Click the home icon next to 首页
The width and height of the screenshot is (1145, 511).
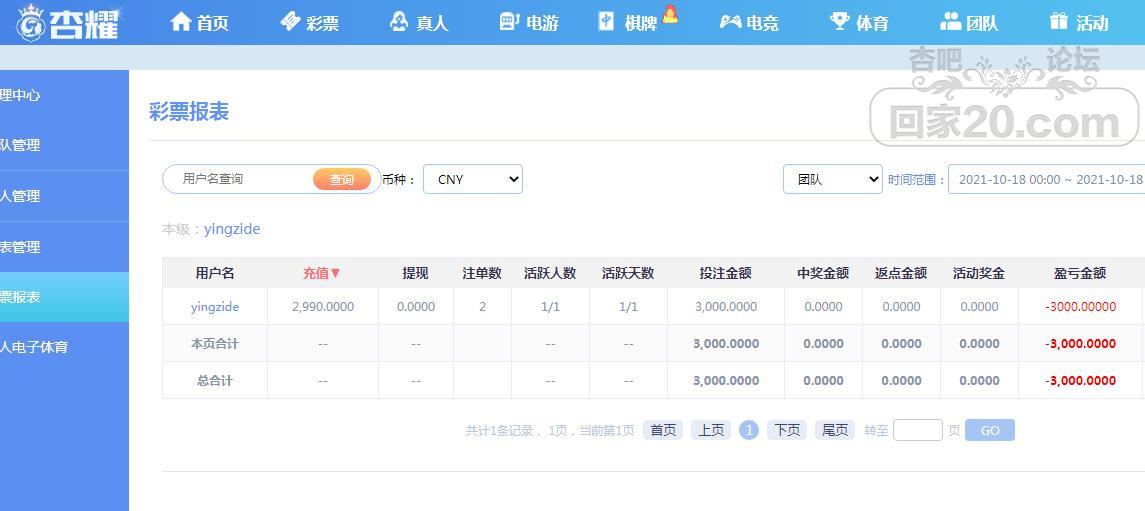(180, 21)
